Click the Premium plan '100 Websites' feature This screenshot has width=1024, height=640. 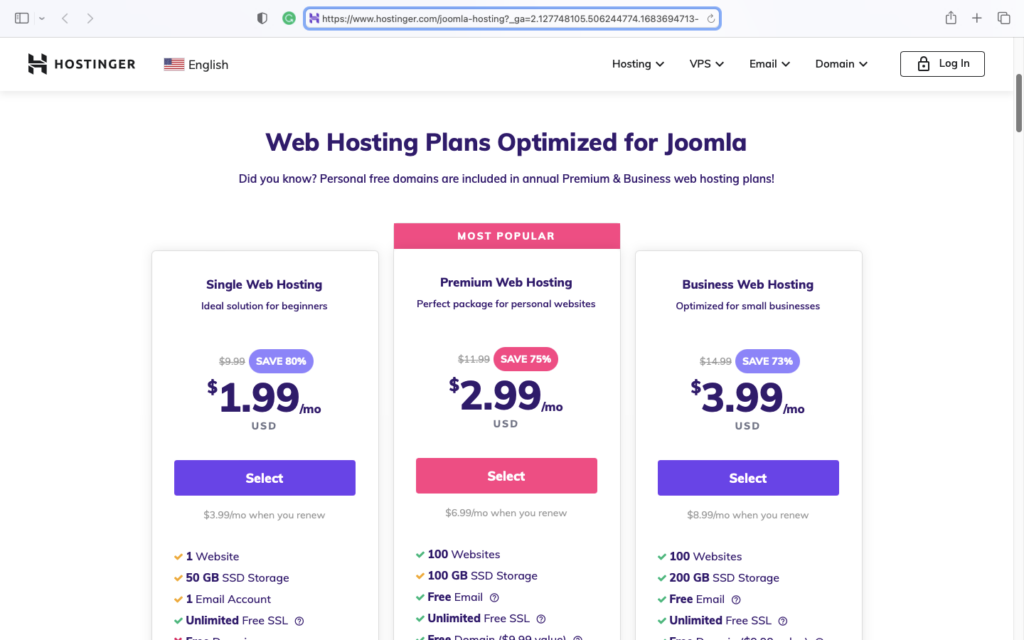pos(464,554)
